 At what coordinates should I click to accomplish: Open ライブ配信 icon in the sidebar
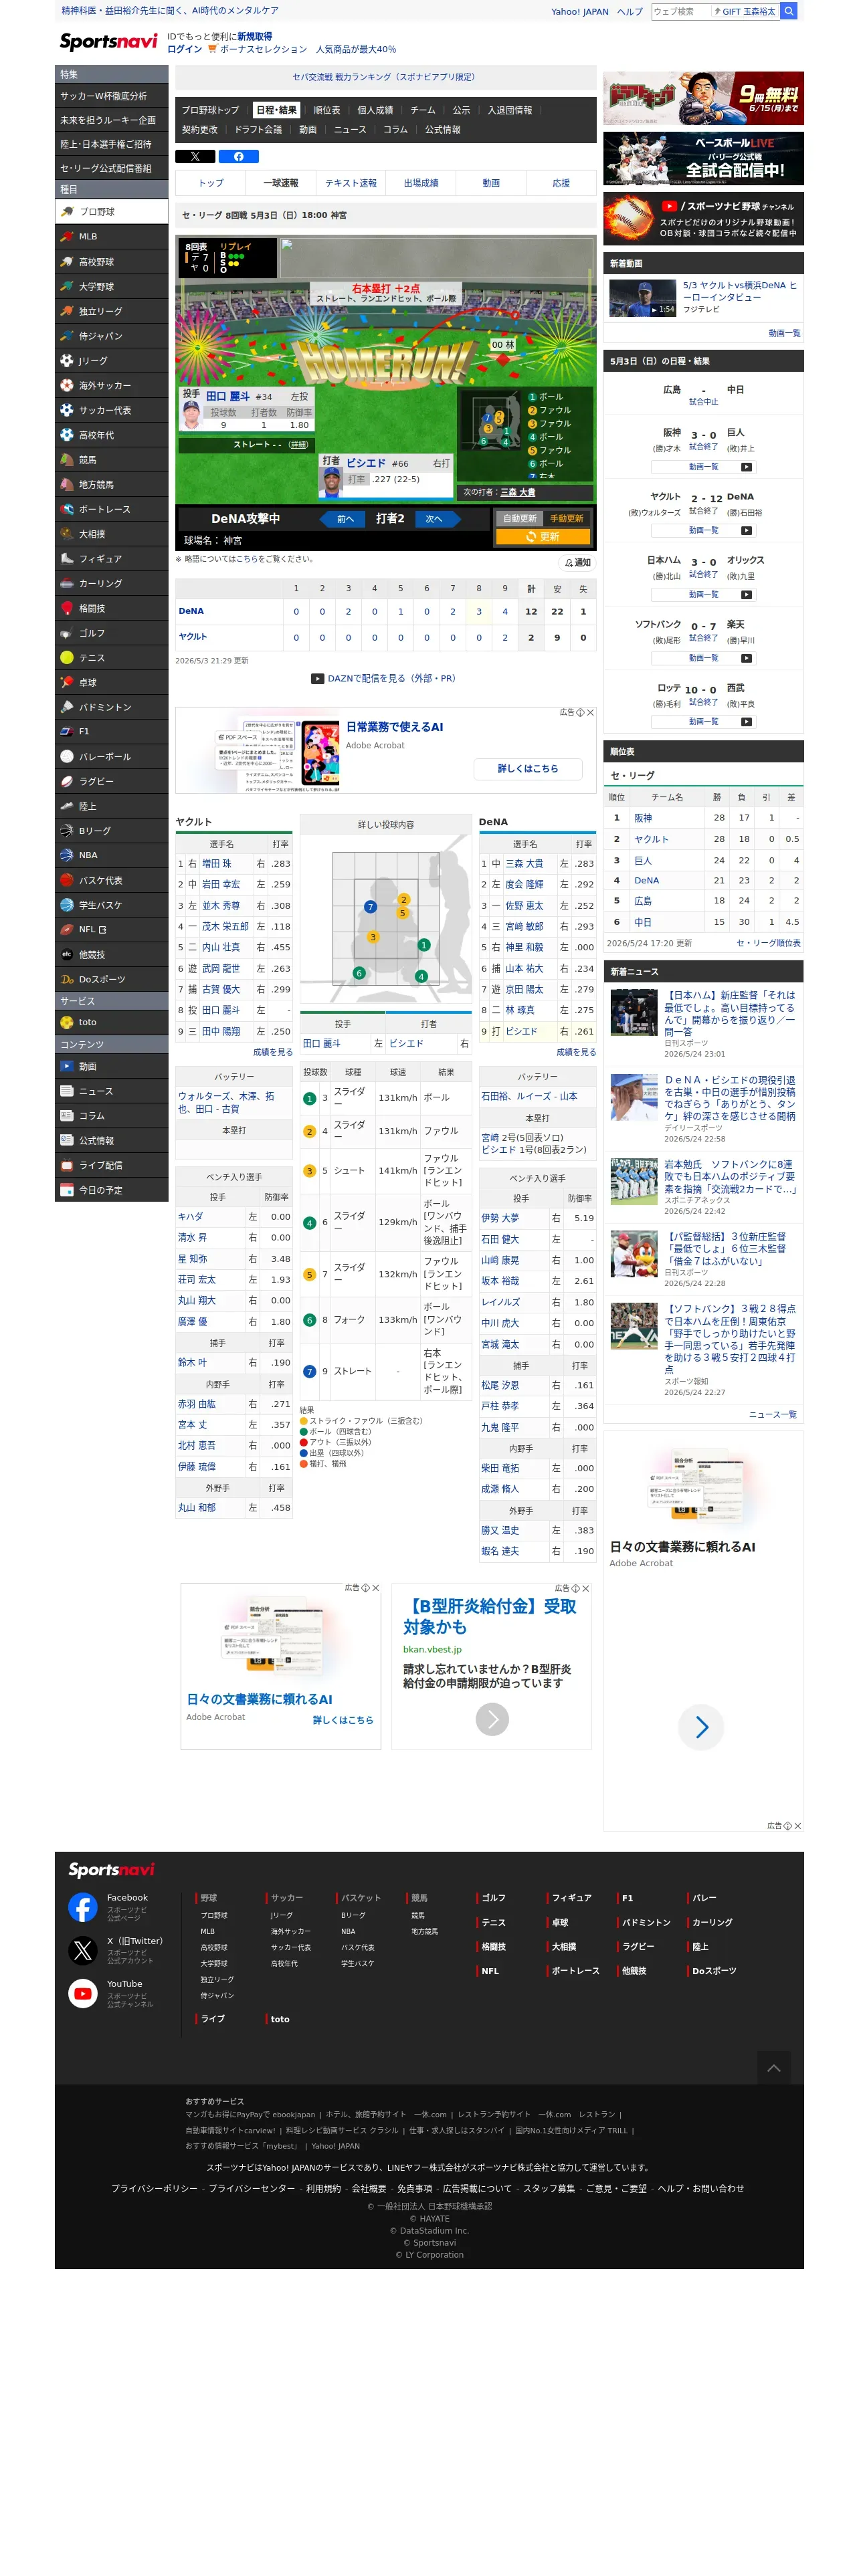pyautogui.click(x=67, y=1165)
